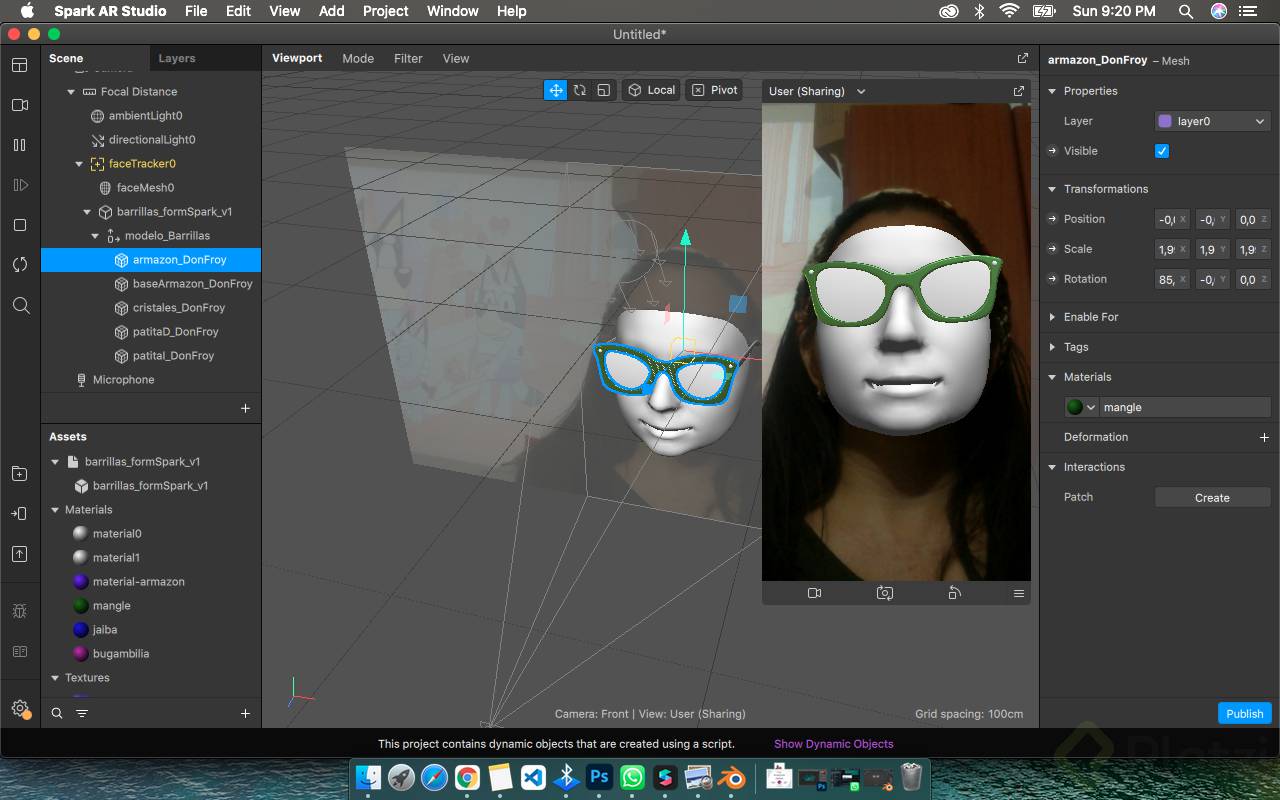Open the mangle material dropdown arrow
This screenshot has width=1280, height=800.
pos(1091,407)
